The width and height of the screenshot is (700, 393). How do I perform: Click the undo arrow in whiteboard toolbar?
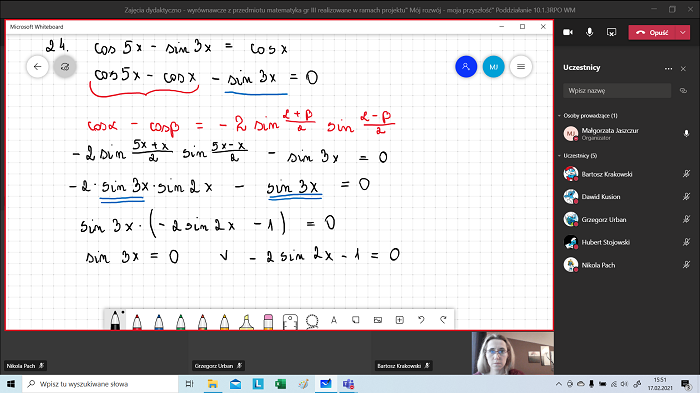point(421,320)
